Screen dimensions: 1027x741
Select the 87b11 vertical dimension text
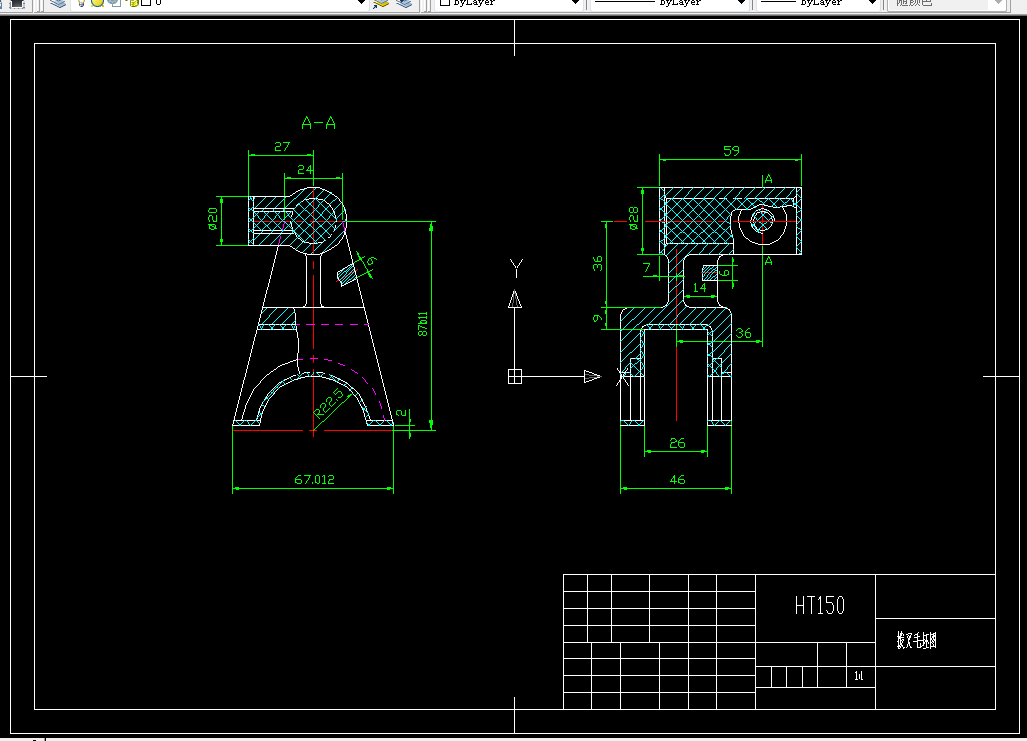point(422,324)
